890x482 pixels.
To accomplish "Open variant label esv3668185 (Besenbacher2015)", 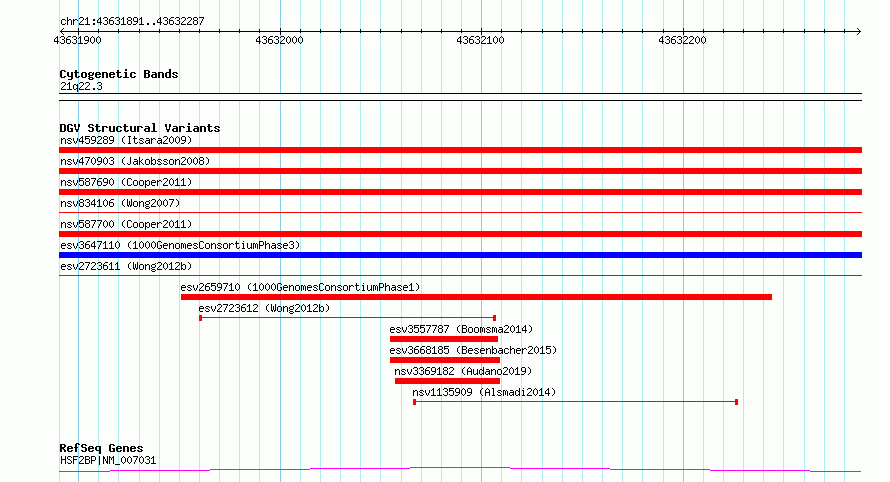I will tap(473, 350).
